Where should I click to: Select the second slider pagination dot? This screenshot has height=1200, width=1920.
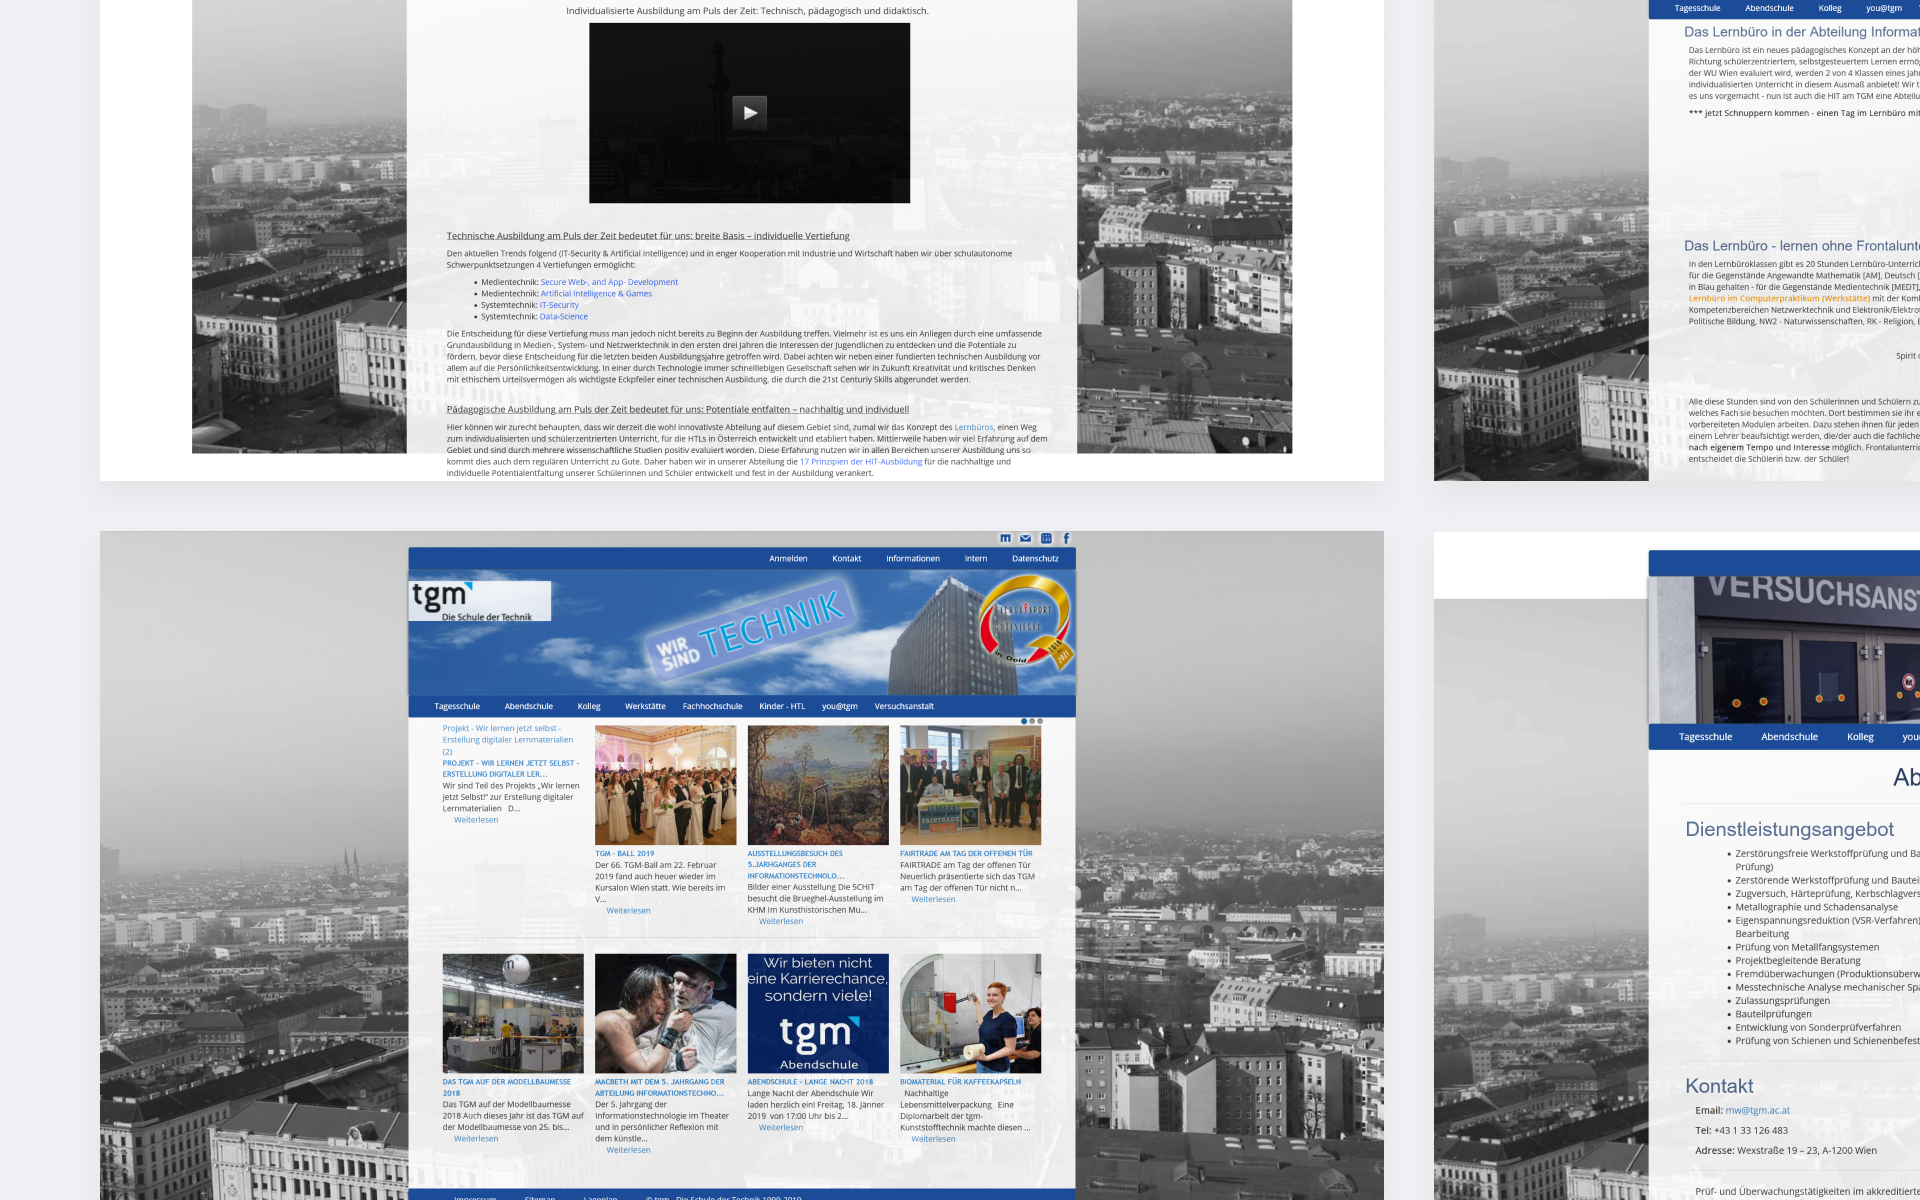(1032, 721)
